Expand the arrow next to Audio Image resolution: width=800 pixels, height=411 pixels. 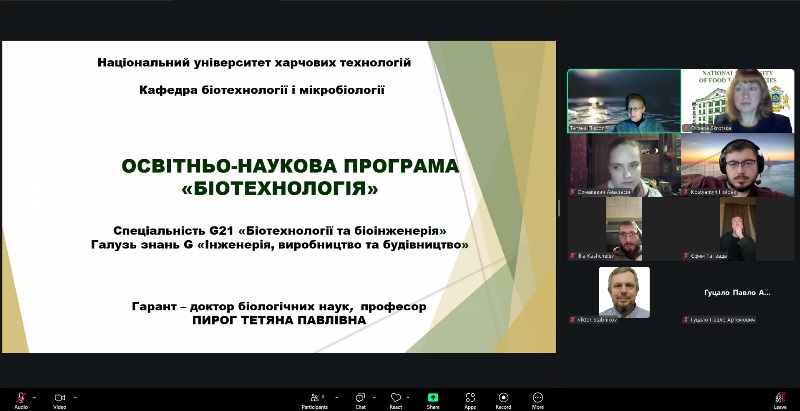tap(36, 395)
